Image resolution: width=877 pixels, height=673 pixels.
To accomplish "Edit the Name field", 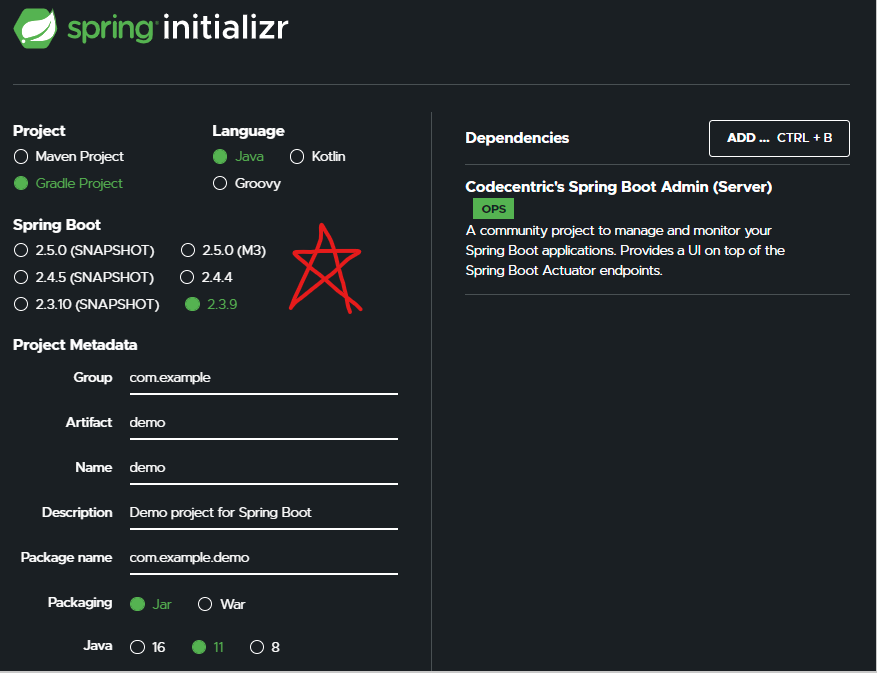I will pos(263,469).
